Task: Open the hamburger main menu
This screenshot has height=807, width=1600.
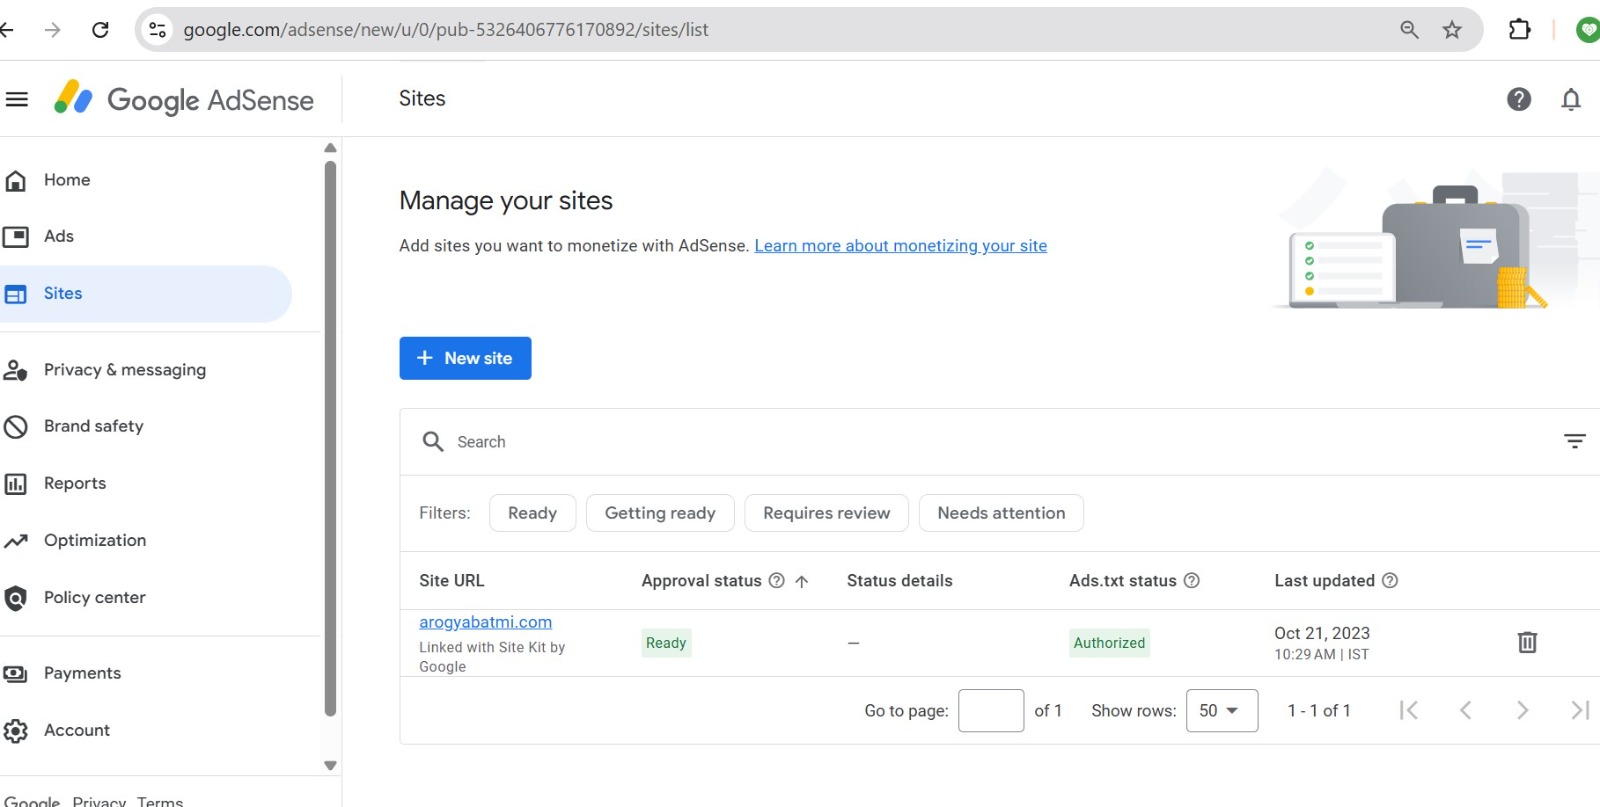Action: 16,99
